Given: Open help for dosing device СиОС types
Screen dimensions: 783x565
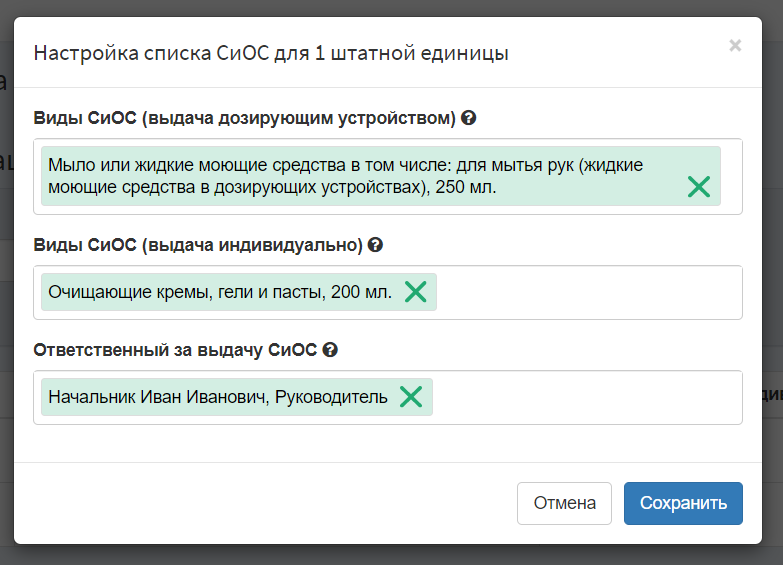Looking at the screenshot, I should [468, 118].
